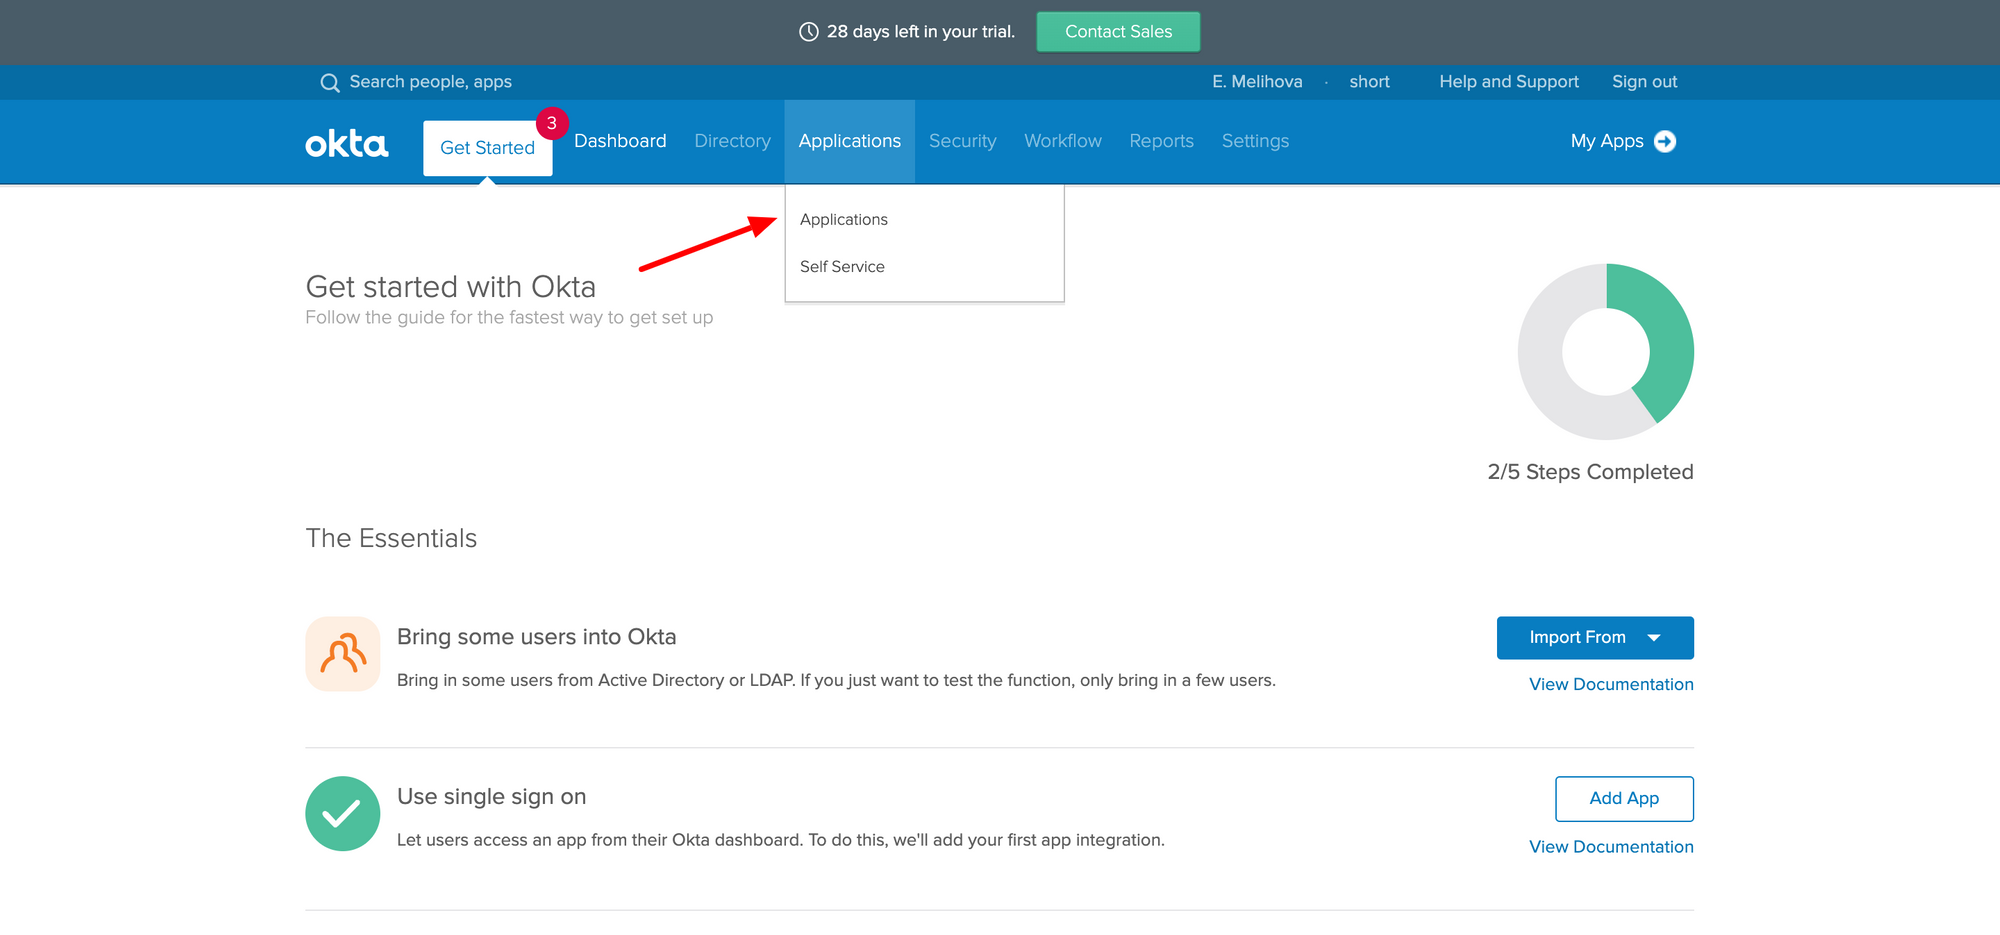
Task: Click the Sign out link
Action: (1645, 82)
